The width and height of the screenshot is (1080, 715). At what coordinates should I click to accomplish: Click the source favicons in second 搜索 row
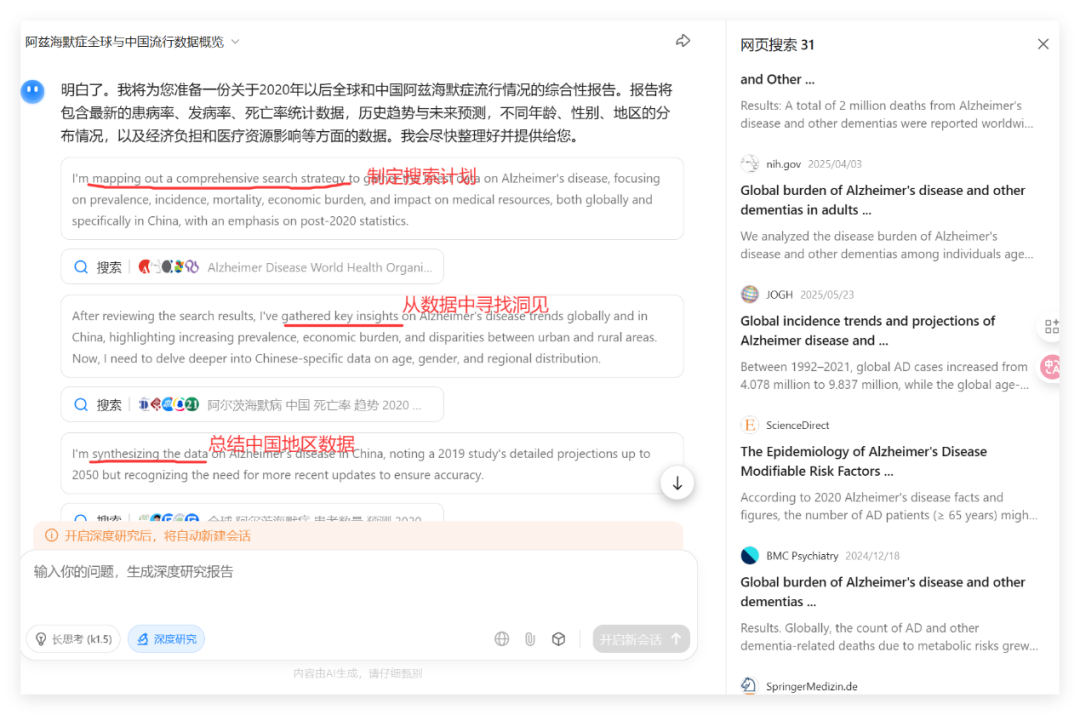click(x=168, y=404)
